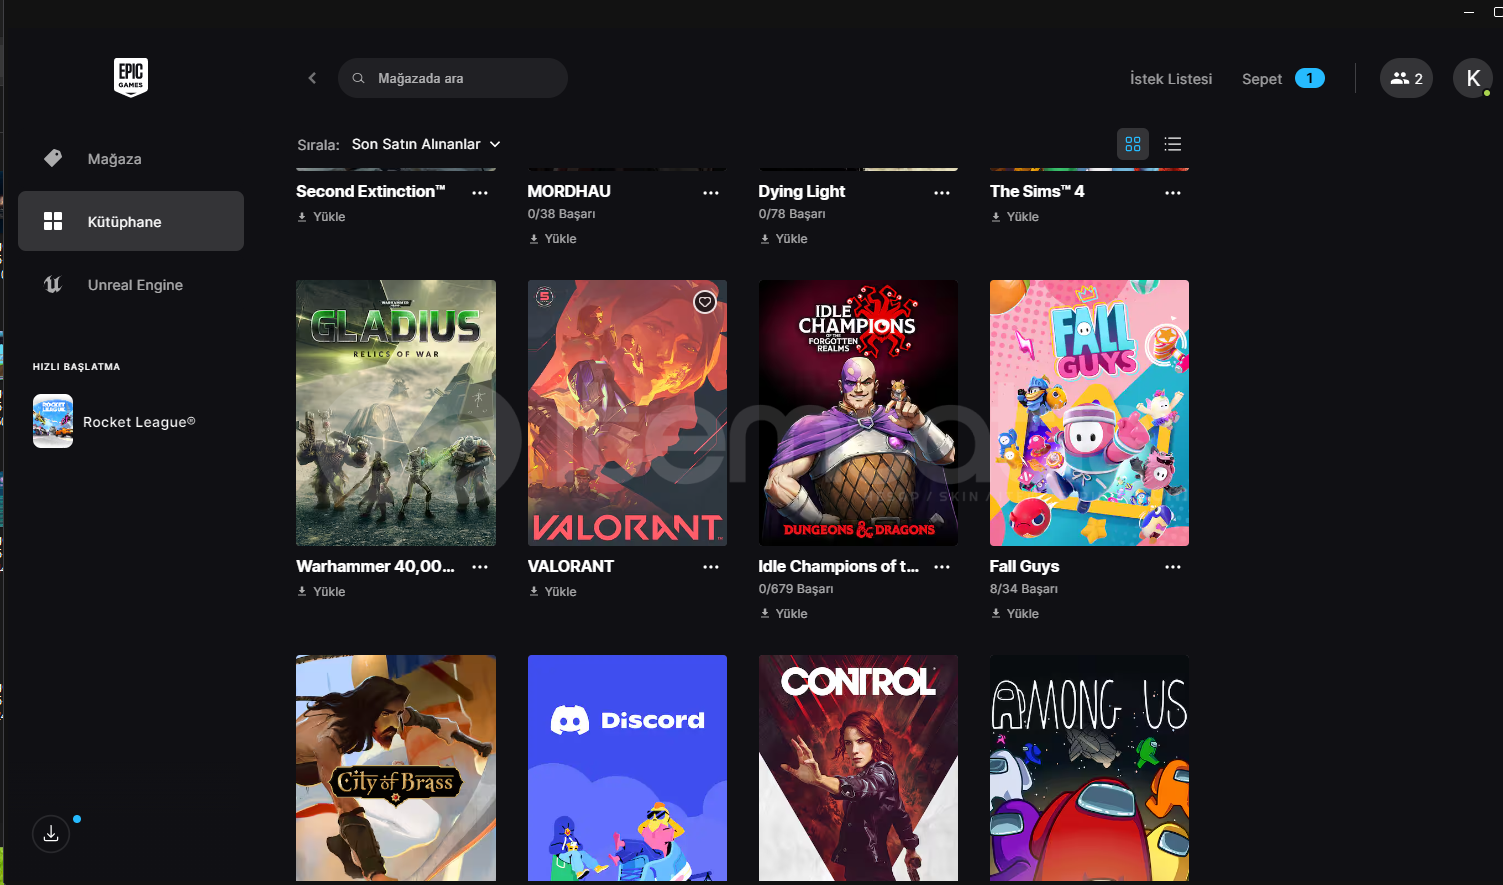Click Yükle under Idle Champions
Image resolution: width=1503 pixels, height=885 pixels.
tap(783, 614)
